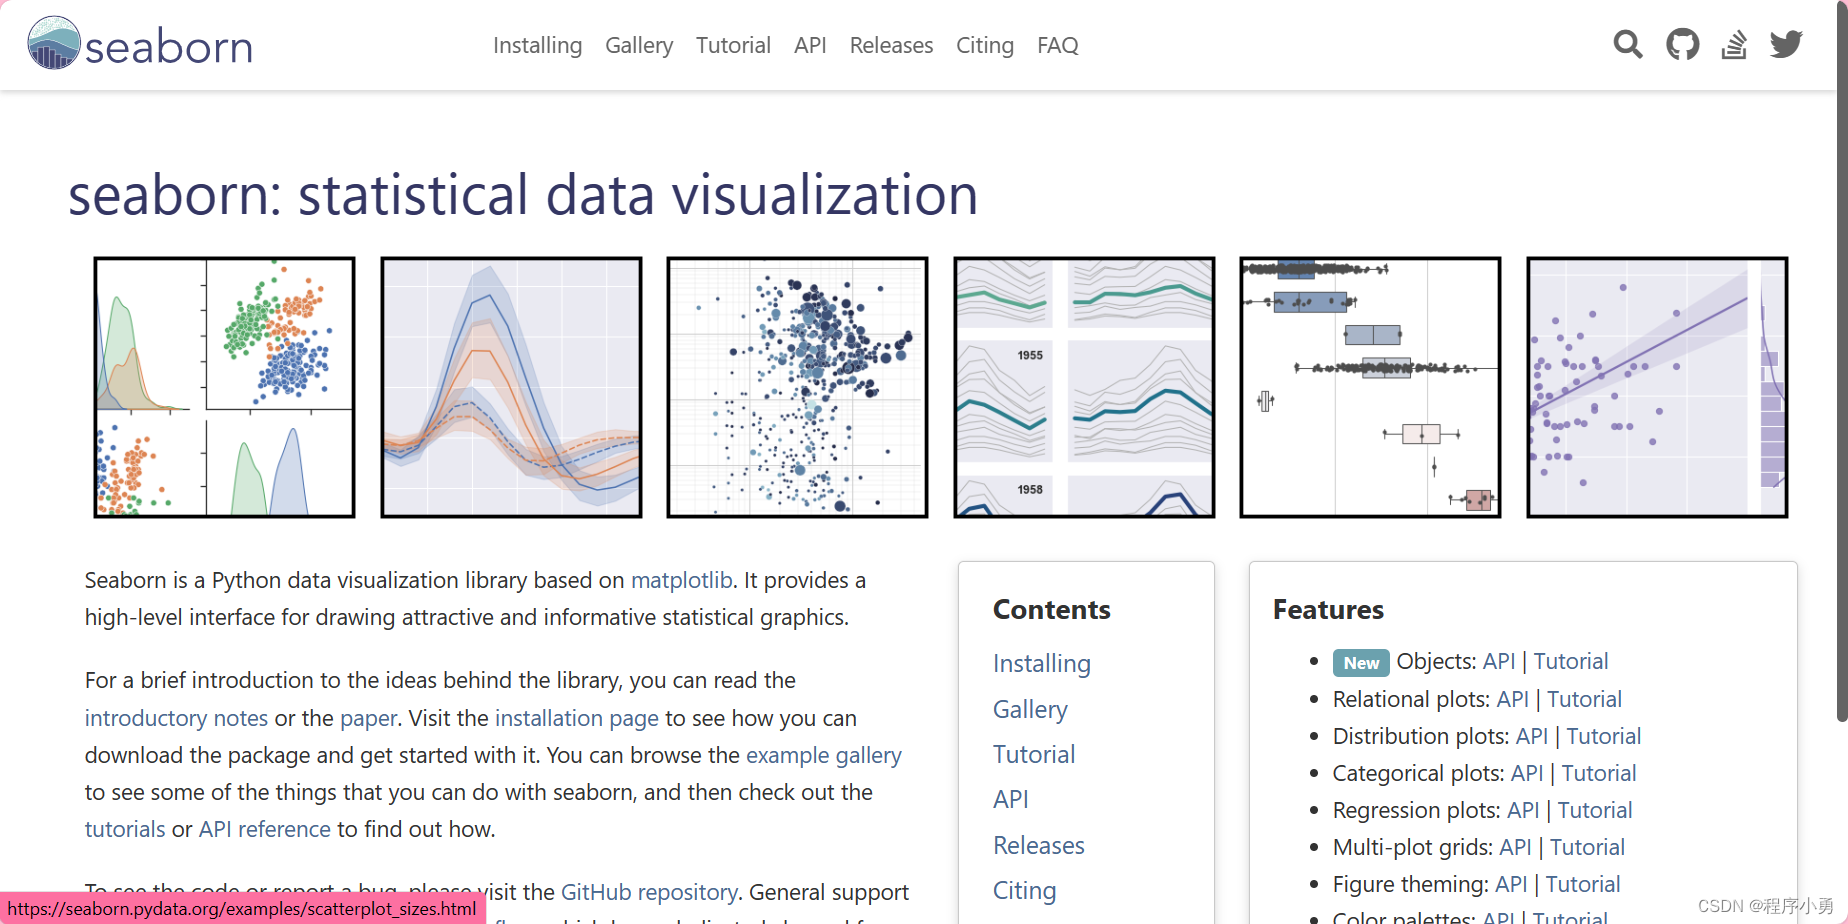The image size is (1848, 924).
Task: Open the Stack Overflow icon
Action: coord(1734,44)
